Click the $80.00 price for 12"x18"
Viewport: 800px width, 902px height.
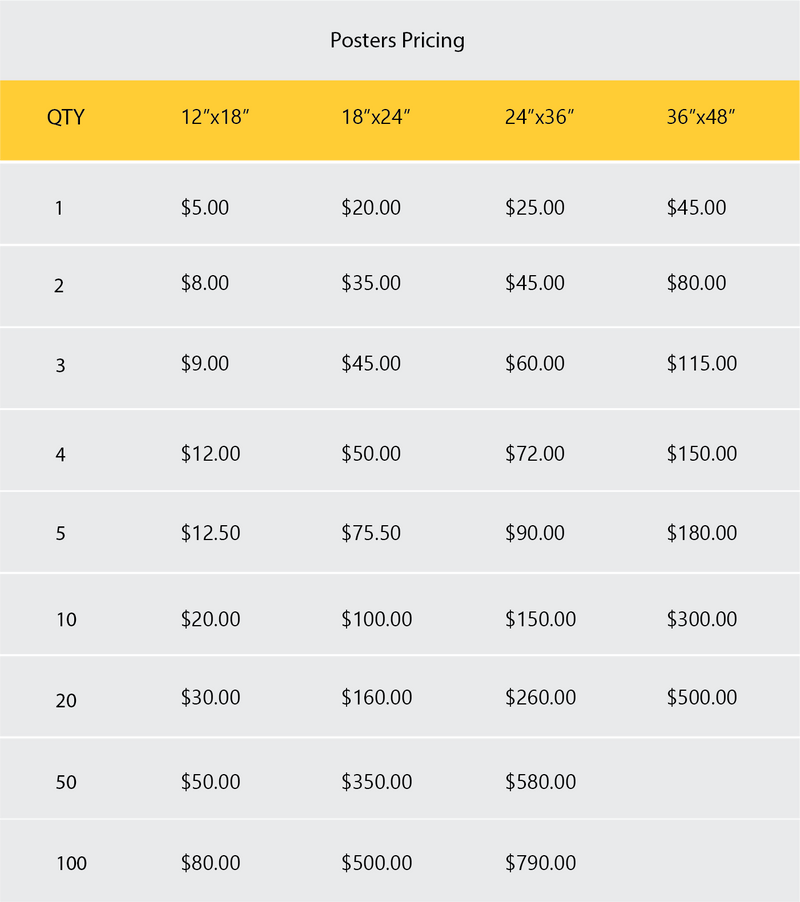[x=210, y=862]
